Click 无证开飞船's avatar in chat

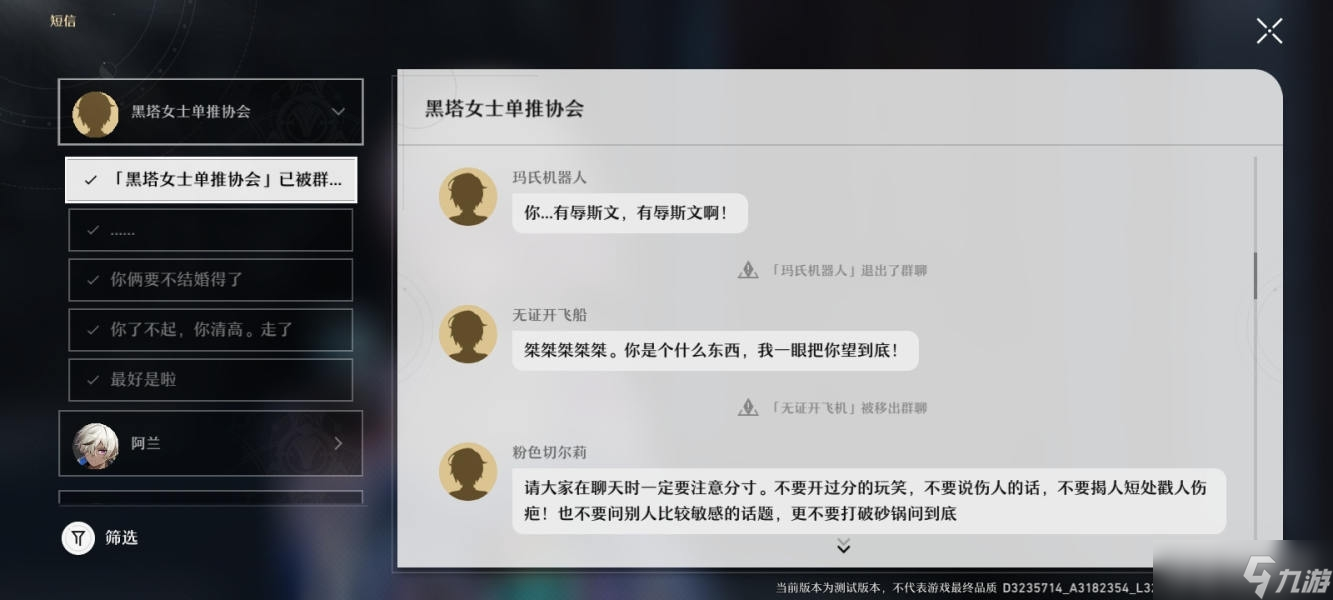[468, 334]
